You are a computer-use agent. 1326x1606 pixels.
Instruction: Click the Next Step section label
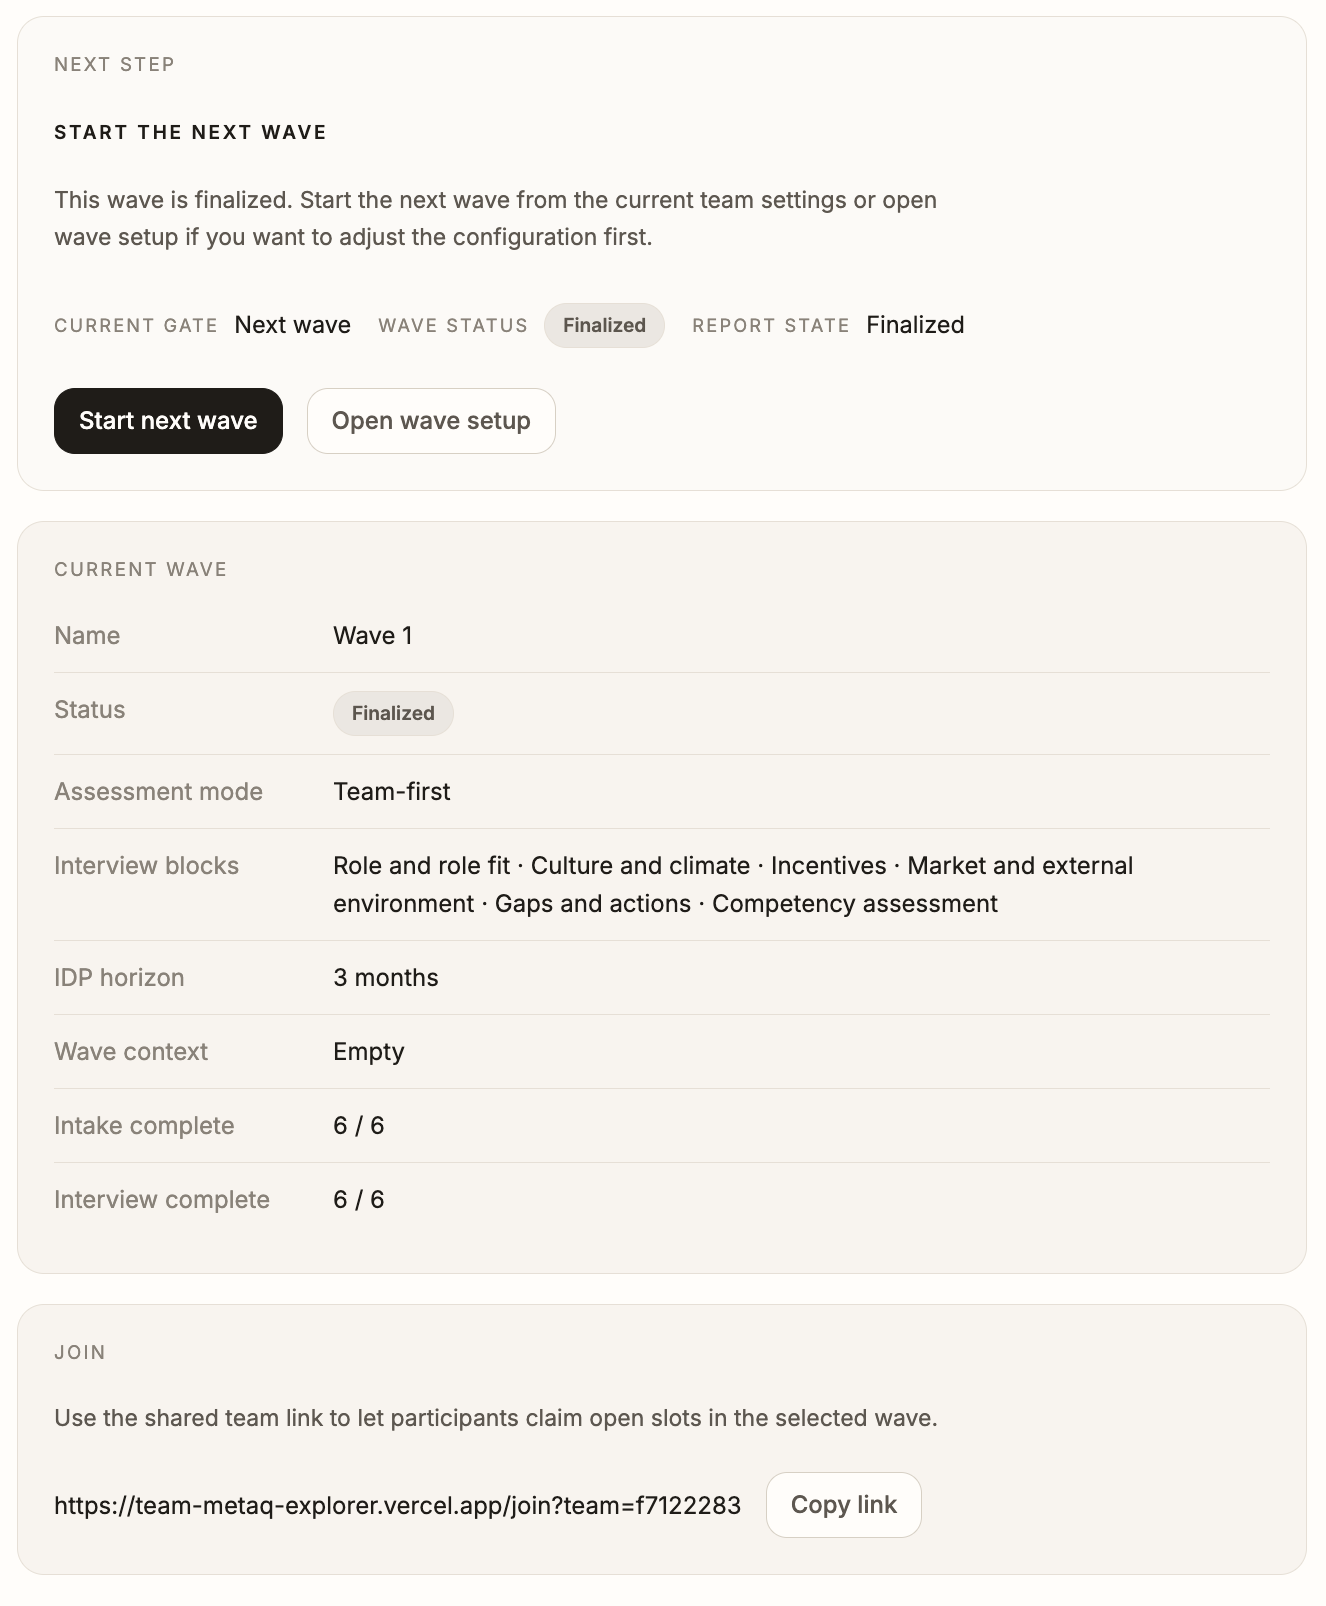point(115,64)
